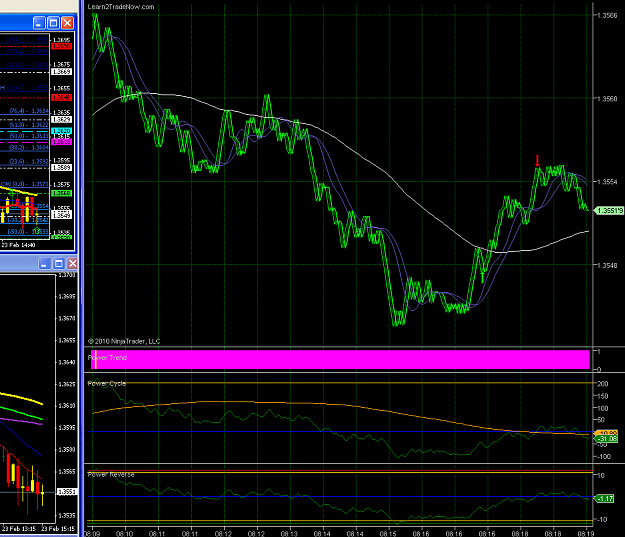The image size is (625, 537).
Task: Click the 1.3560 price axis label
Action: 606,98
